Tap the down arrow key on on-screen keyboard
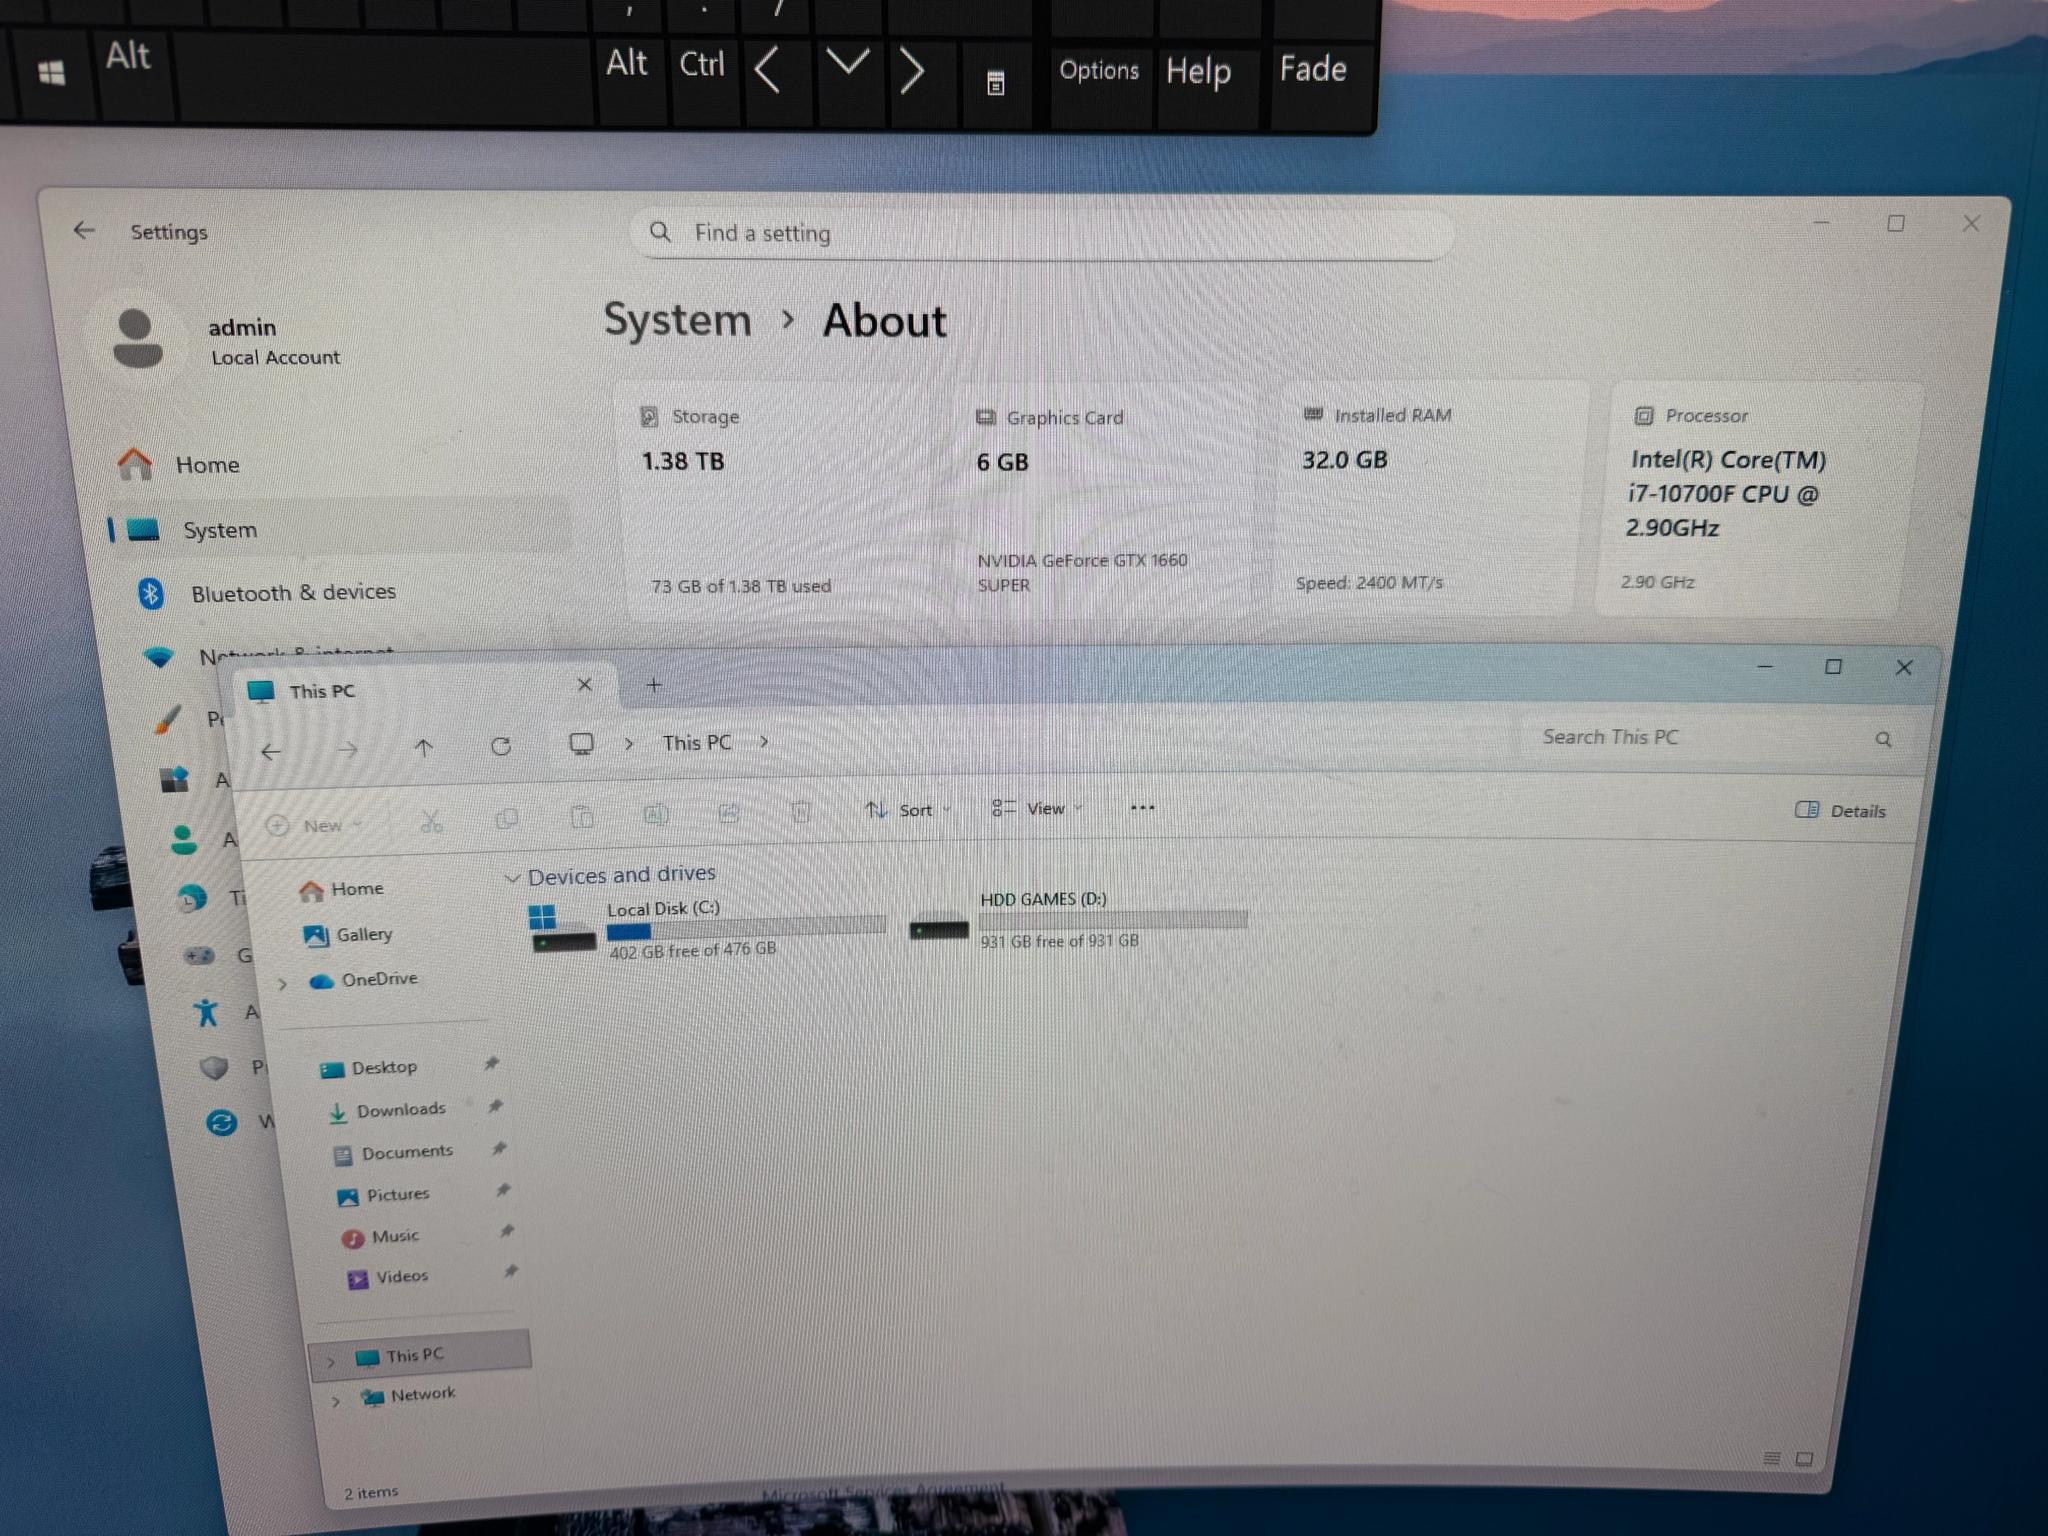The image size is (2048, 1536). (x=847, y=64)
